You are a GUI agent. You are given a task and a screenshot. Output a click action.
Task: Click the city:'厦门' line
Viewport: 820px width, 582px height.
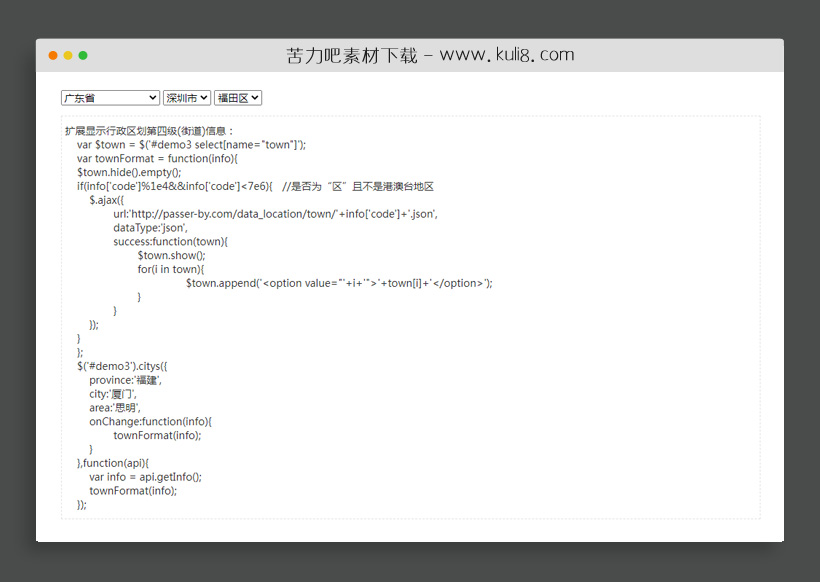[113, 394]
